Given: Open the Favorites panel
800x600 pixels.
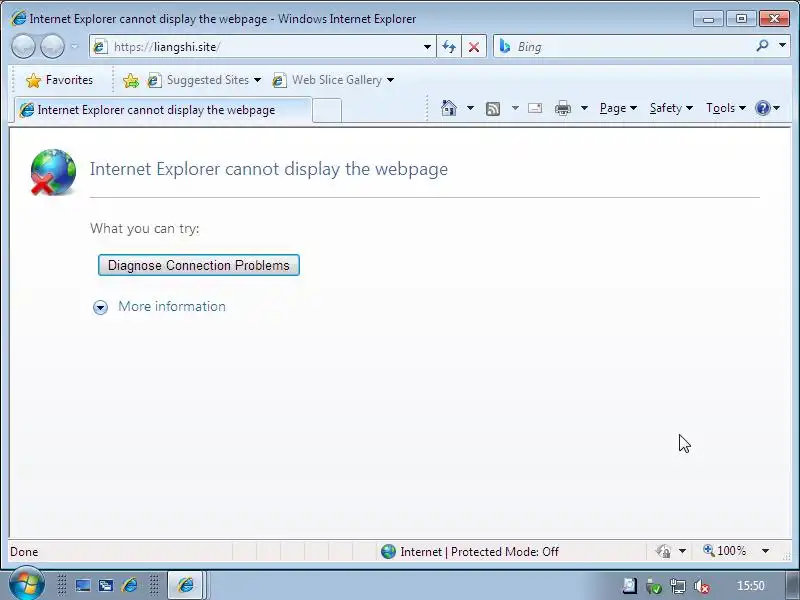Looking at the screenshot, I should 59,80.
